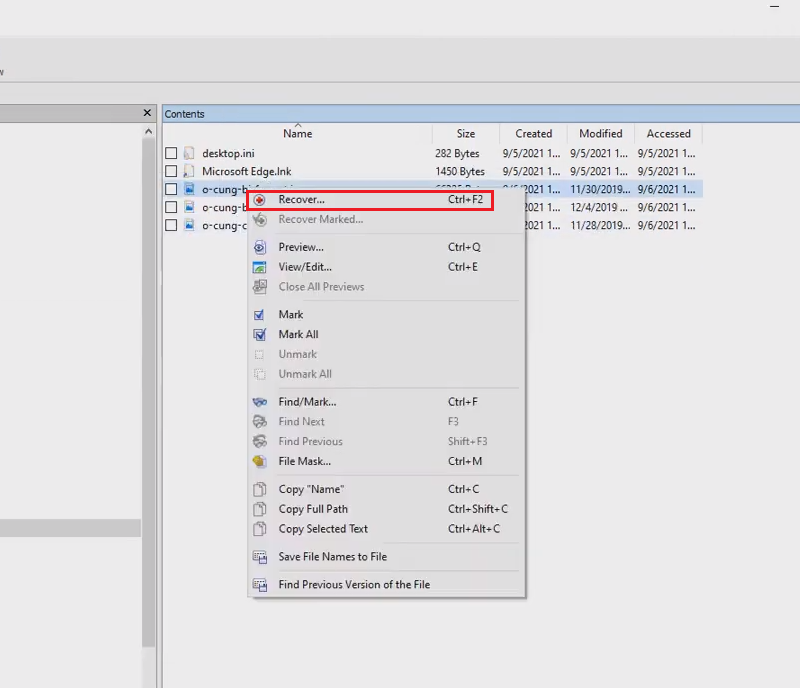Image resolution: width=800 pixels, height=688 pixels.
Task: Click the Find Previous Version icon
Action: pos(260,585)
